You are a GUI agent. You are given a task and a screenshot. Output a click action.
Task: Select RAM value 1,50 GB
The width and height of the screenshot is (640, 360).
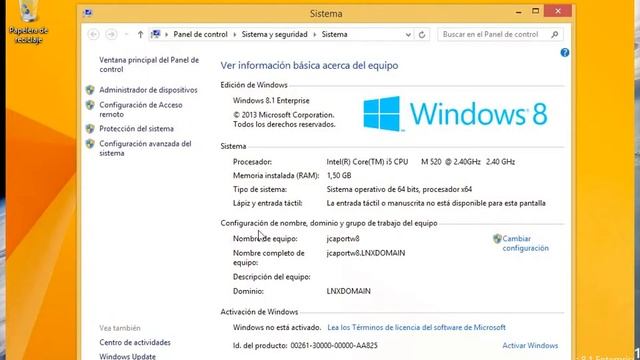(x=339, y=176)
